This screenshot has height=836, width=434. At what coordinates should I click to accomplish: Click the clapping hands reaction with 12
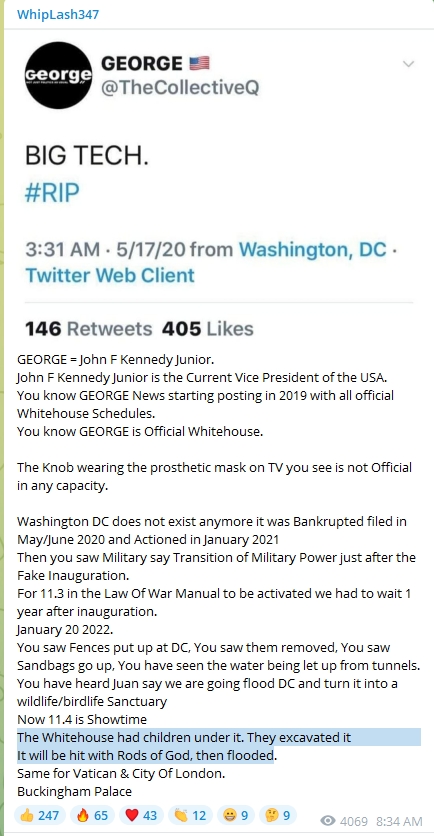point(190,815)
